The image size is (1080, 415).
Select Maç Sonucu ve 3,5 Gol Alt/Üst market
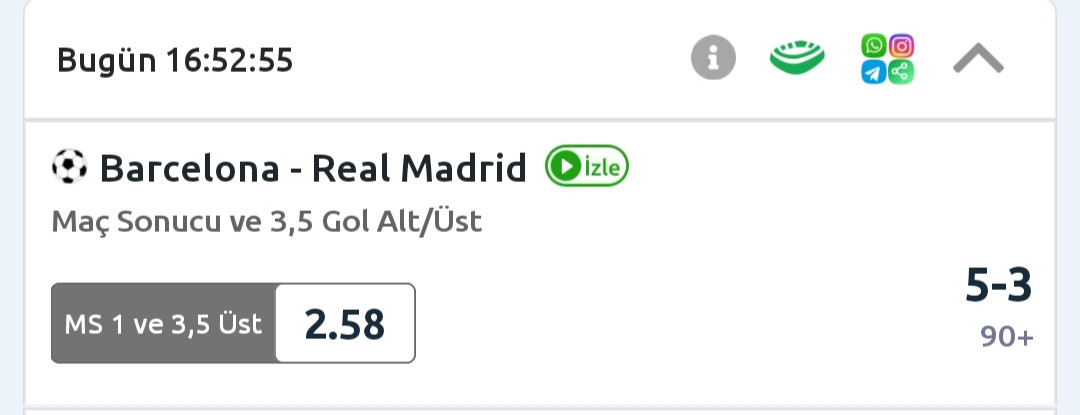[x=266, y=221]
